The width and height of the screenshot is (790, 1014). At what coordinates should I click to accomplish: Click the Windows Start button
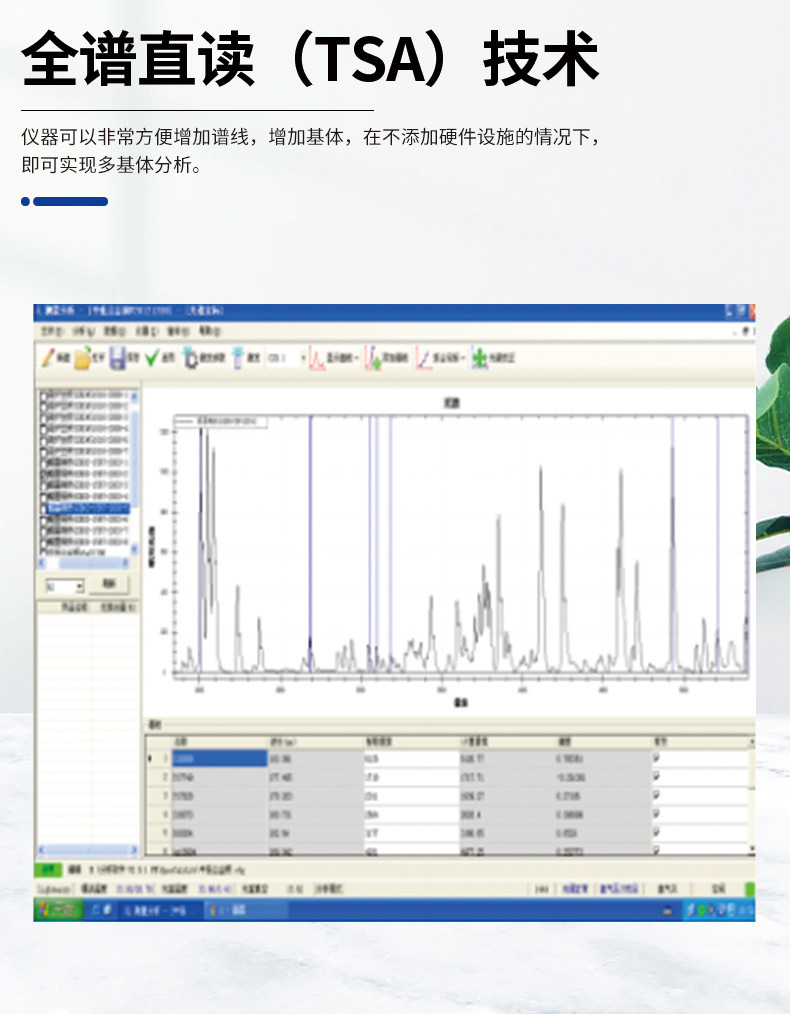[58, 910]
